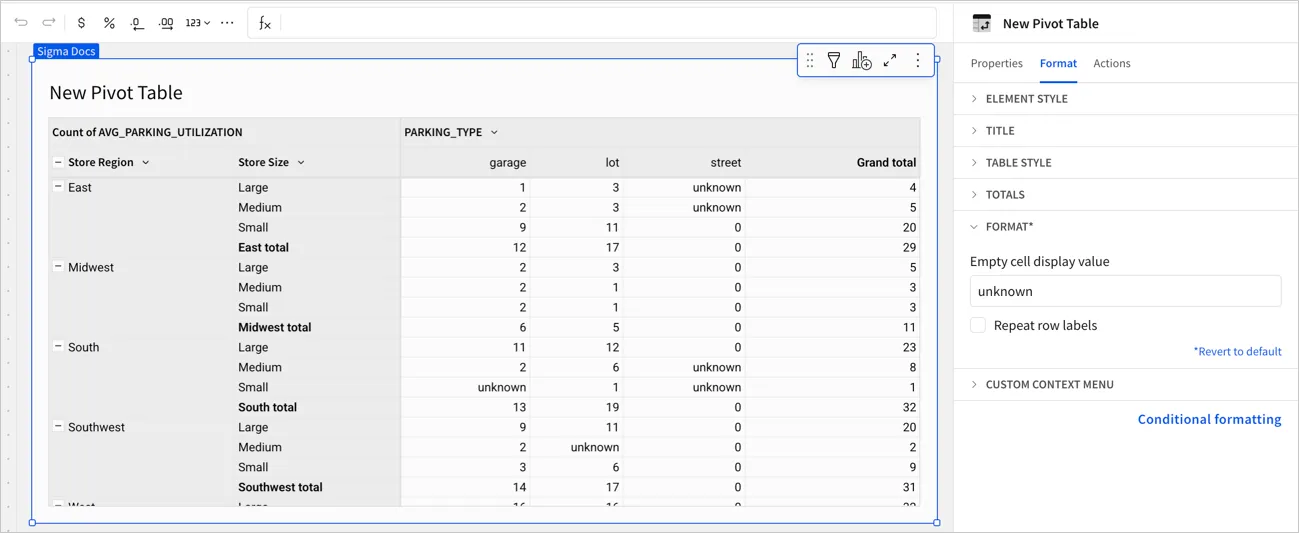Click Grand total value 29 for East

908,247
